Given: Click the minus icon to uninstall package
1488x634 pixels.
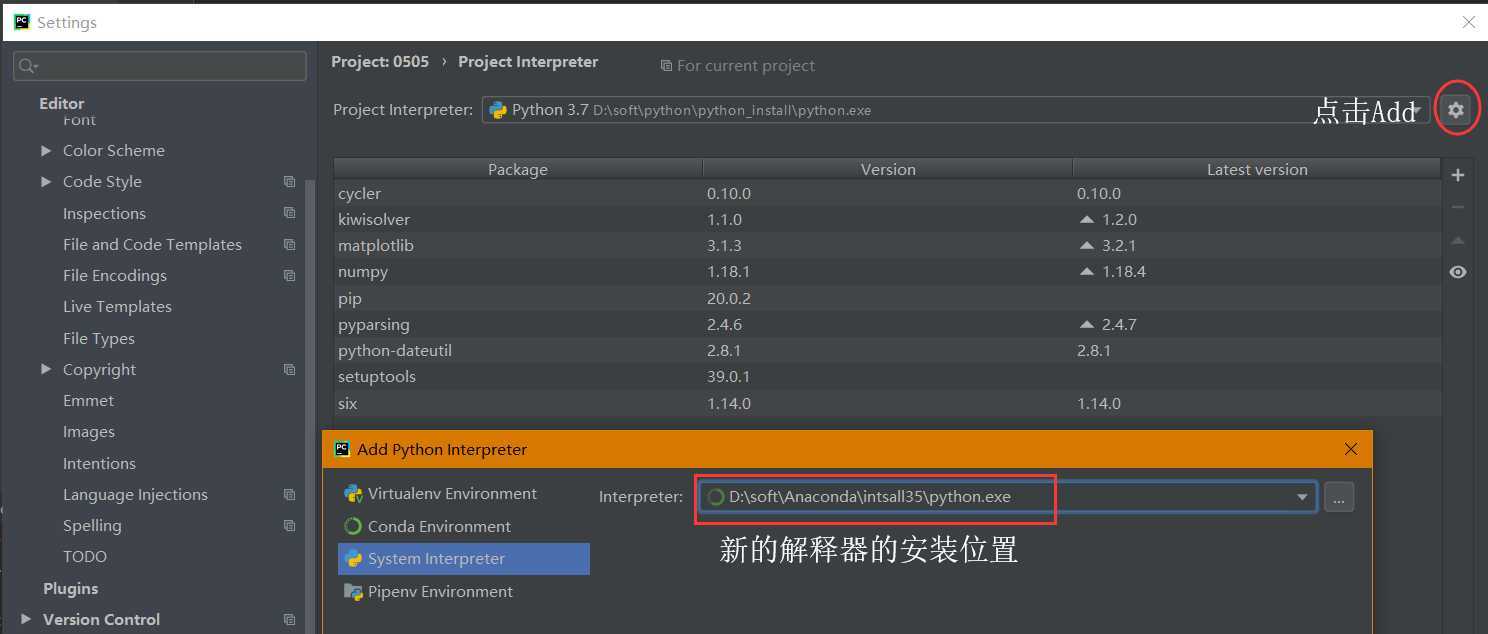Looking at the screenshot, I should [1458, 207].
